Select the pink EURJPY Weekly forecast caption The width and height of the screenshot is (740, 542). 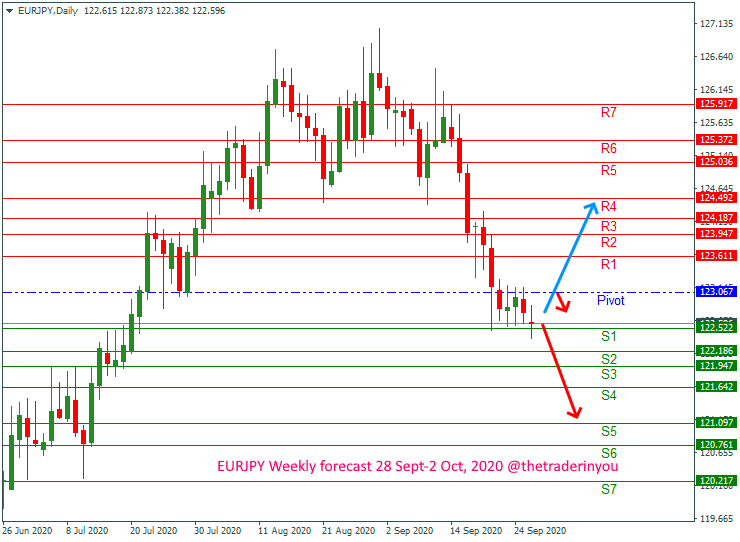point(418,466)
